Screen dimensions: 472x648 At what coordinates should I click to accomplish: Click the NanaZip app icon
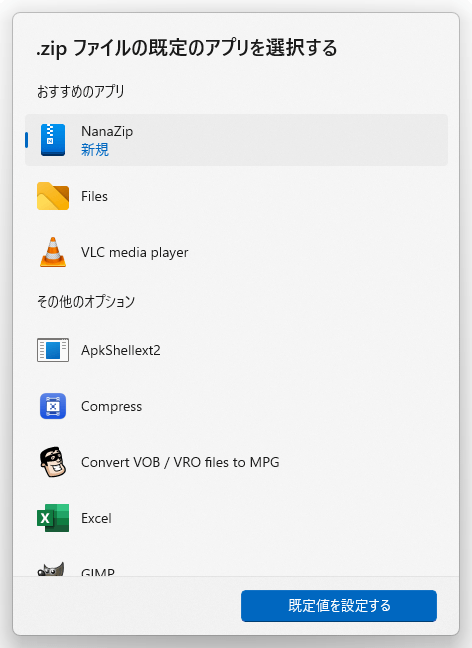(53, 140)
